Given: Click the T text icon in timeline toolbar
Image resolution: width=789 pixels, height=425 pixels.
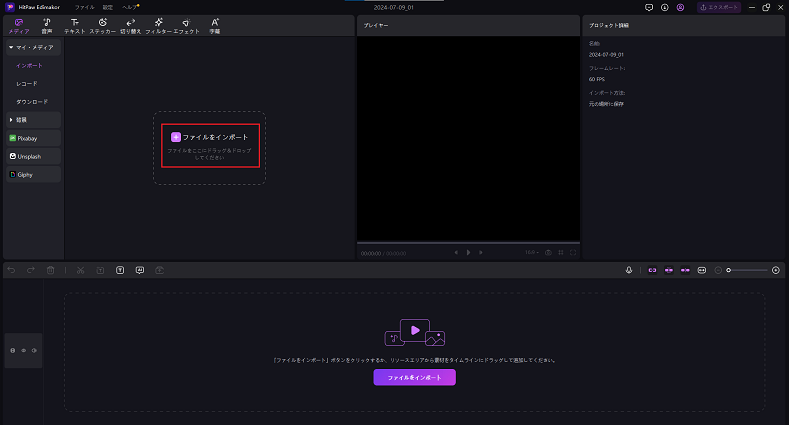Looking at the screenshot, I should click(120, 271).
